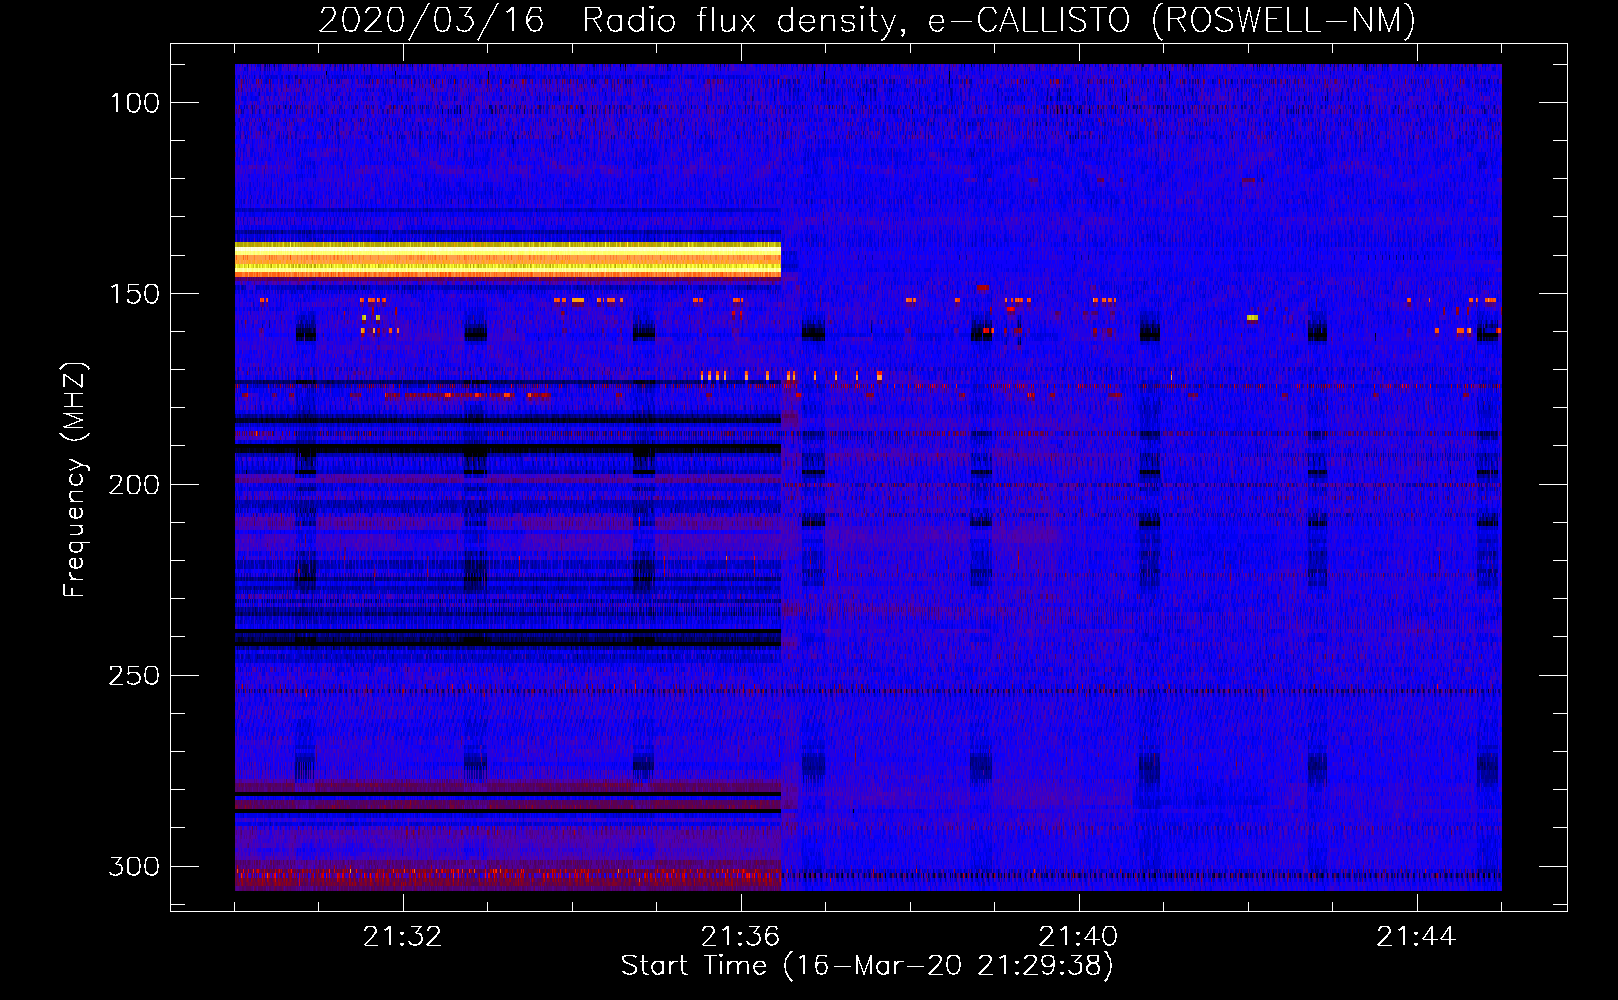
Task: Click the '100' frequency tick label
Action: [134, 103]
